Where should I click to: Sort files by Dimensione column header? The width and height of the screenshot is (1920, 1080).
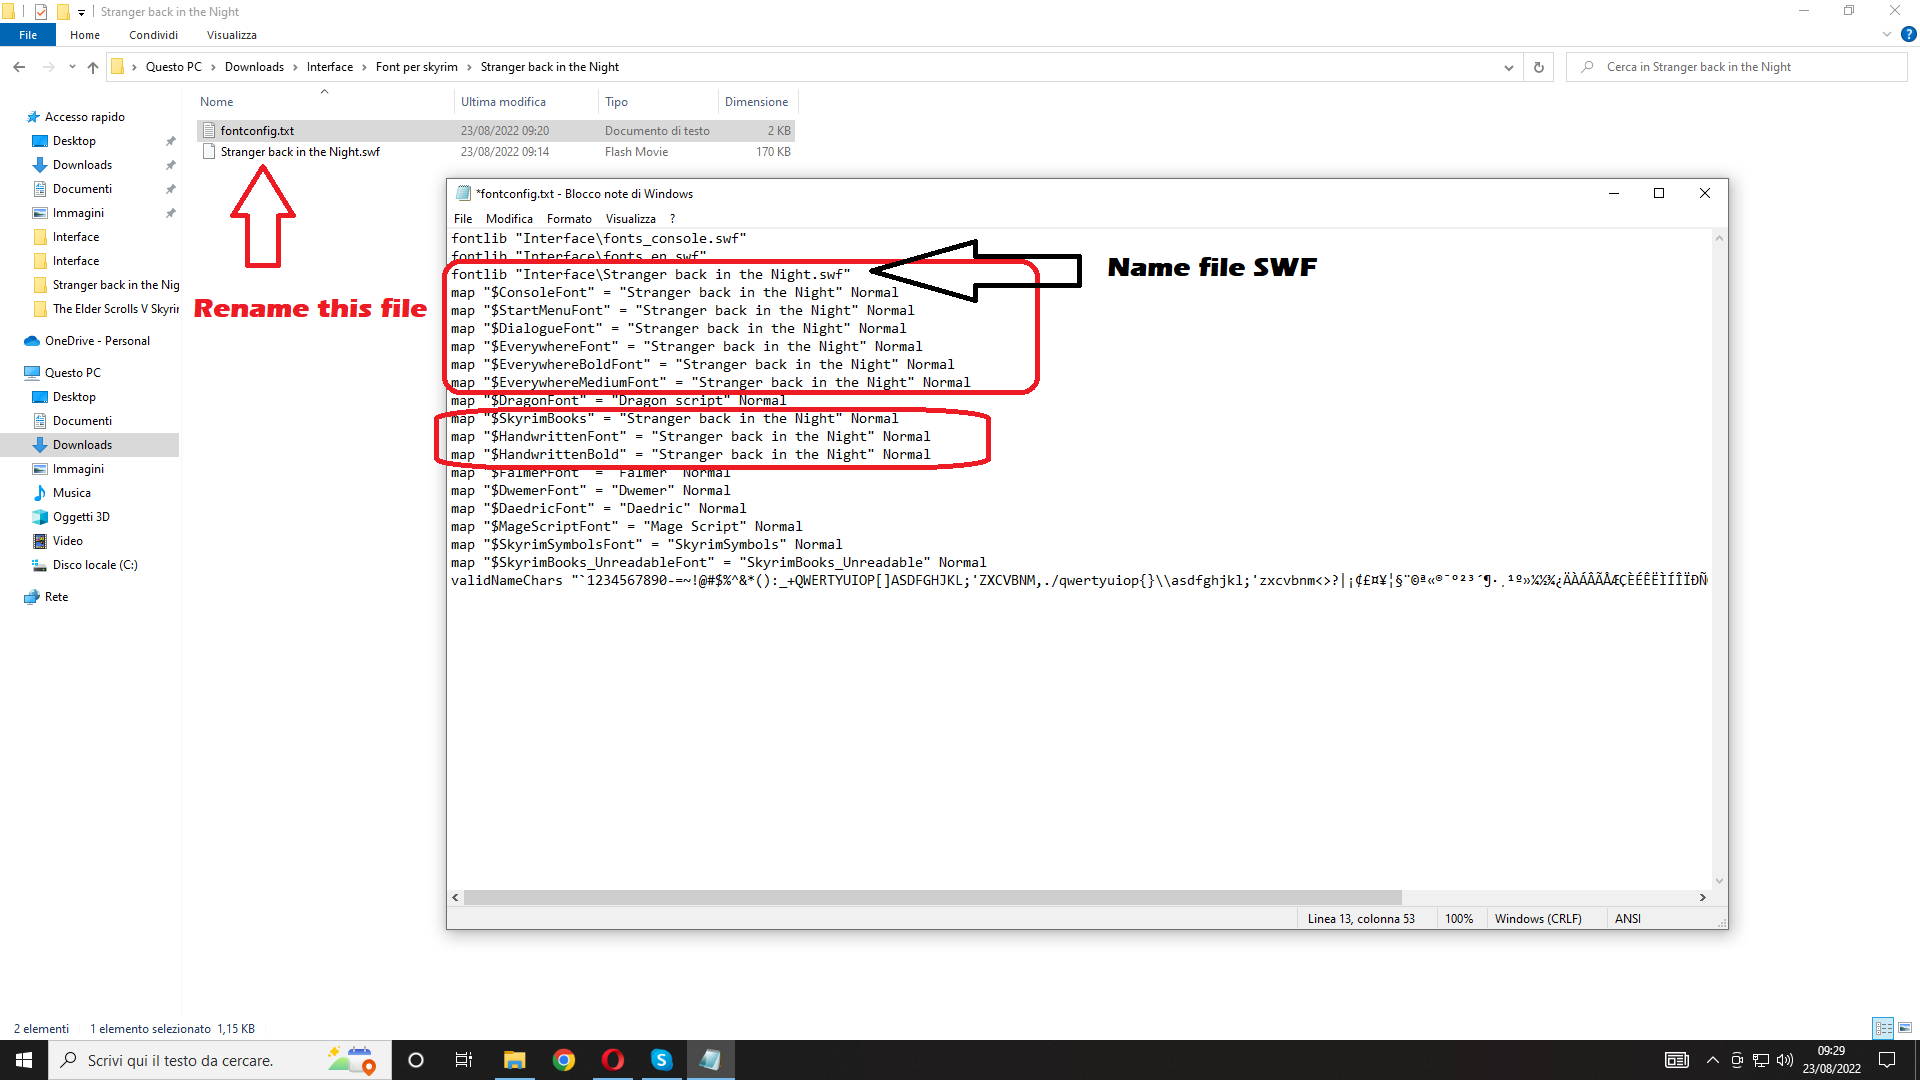pos(757,102)
